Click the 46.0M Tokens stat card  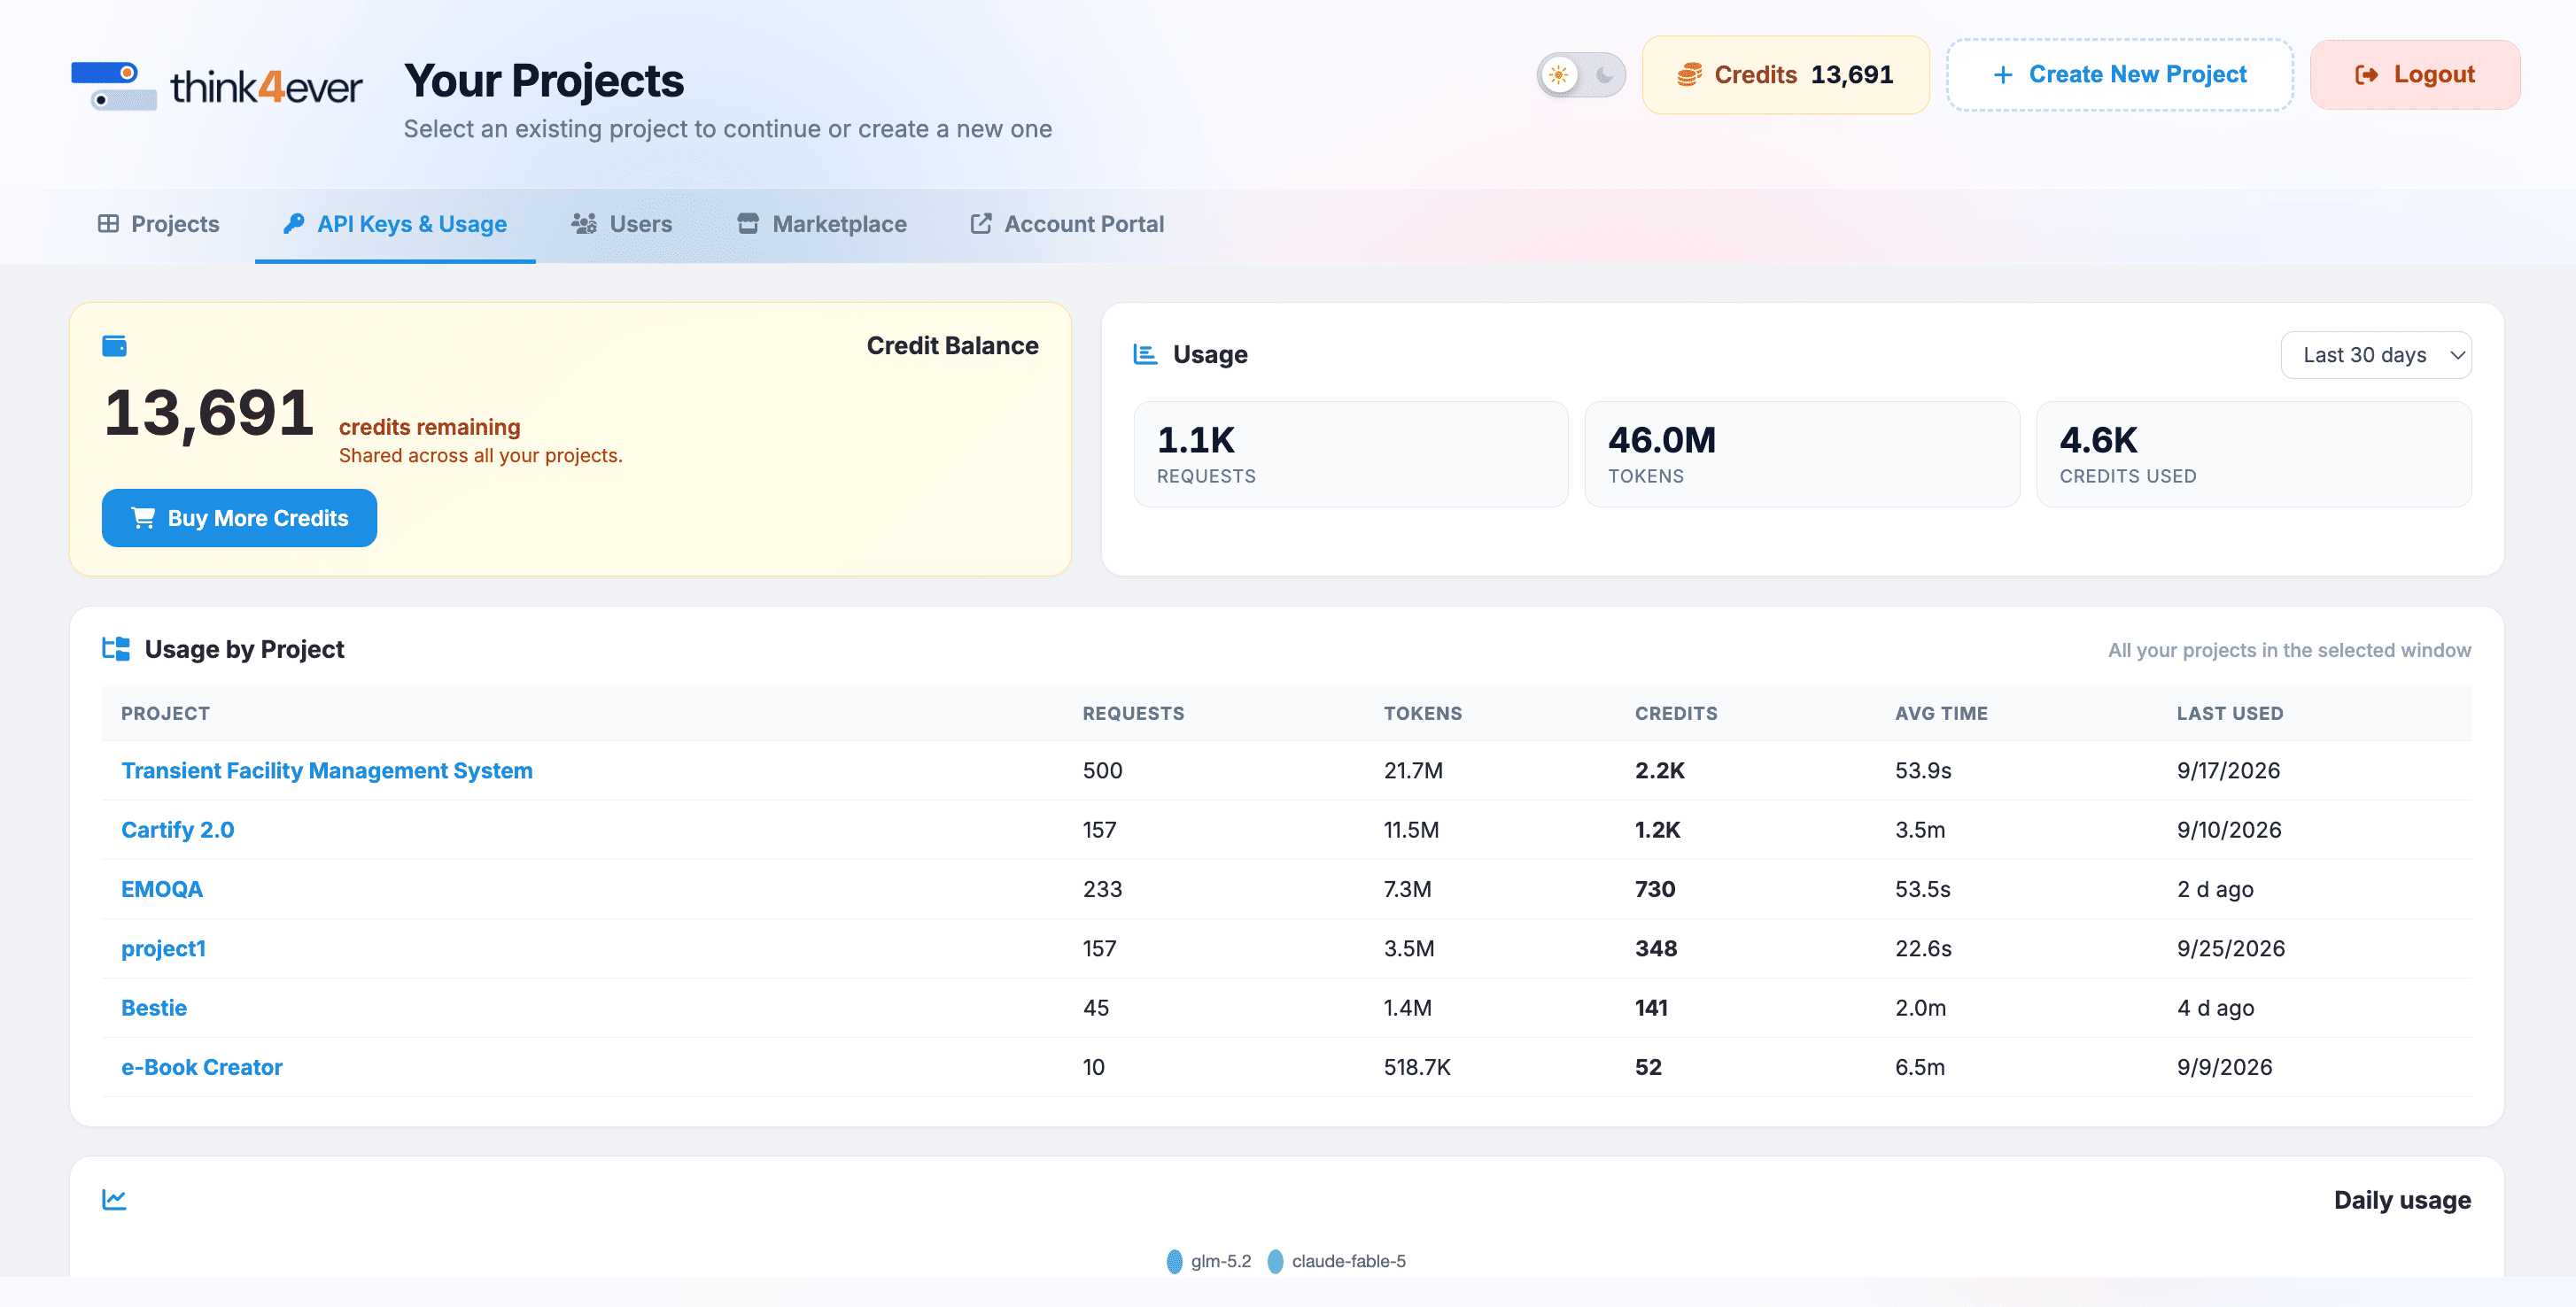[1802, 454]
